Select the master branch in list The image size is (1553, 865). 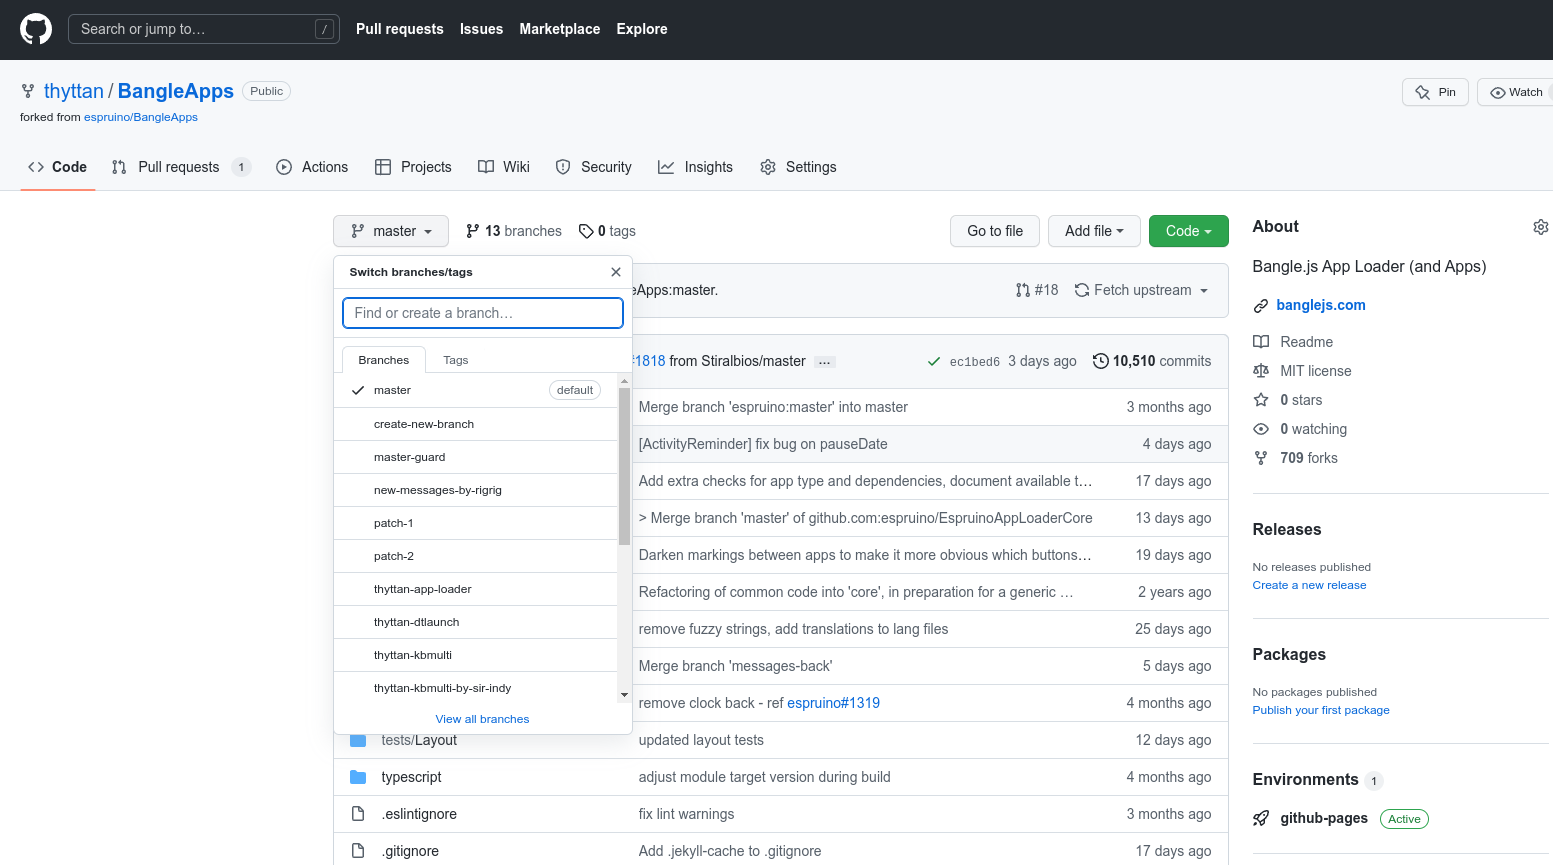click(x=476, y=390)
